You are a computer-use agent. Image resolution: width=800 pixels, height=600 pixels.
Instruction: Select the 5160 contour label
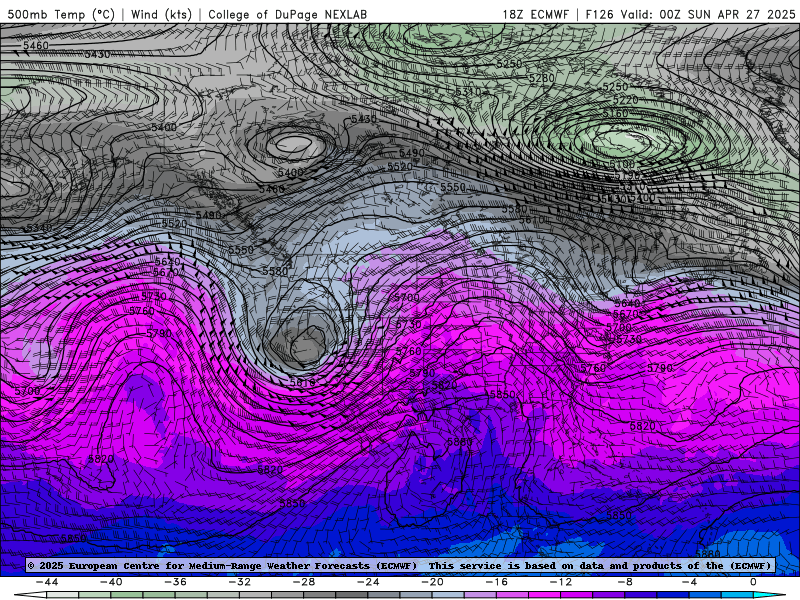(616, 113)
